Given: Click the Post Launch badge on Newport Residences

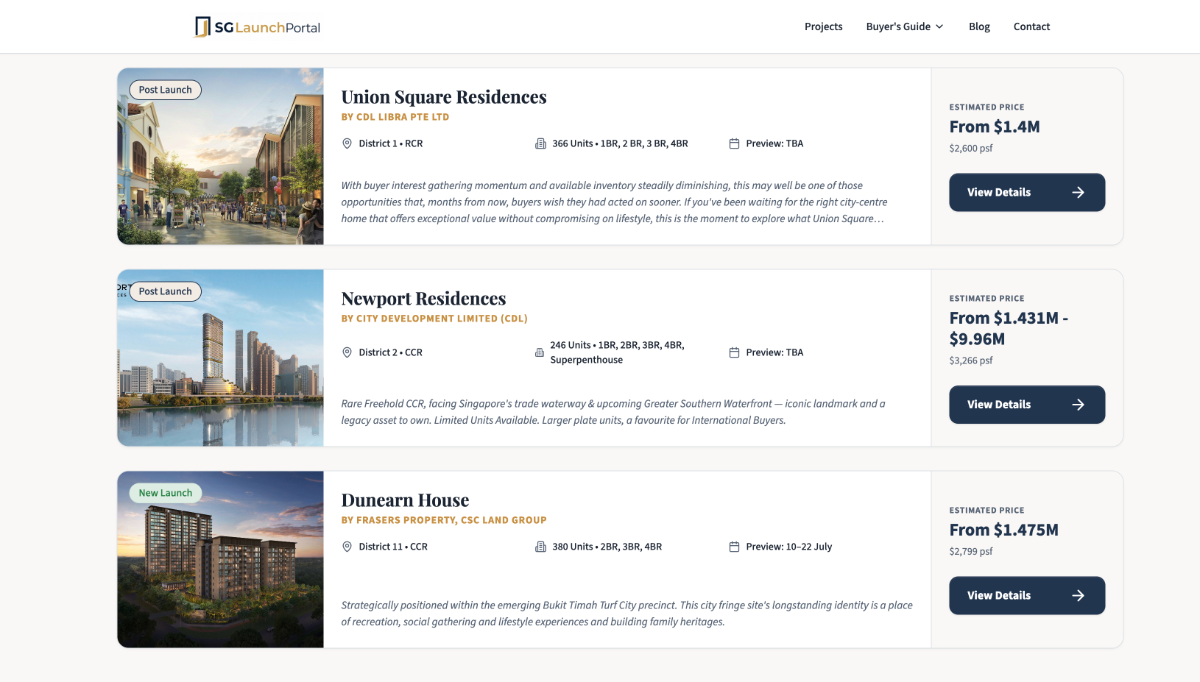Looking at the screenshot, I should coord(165,291).
